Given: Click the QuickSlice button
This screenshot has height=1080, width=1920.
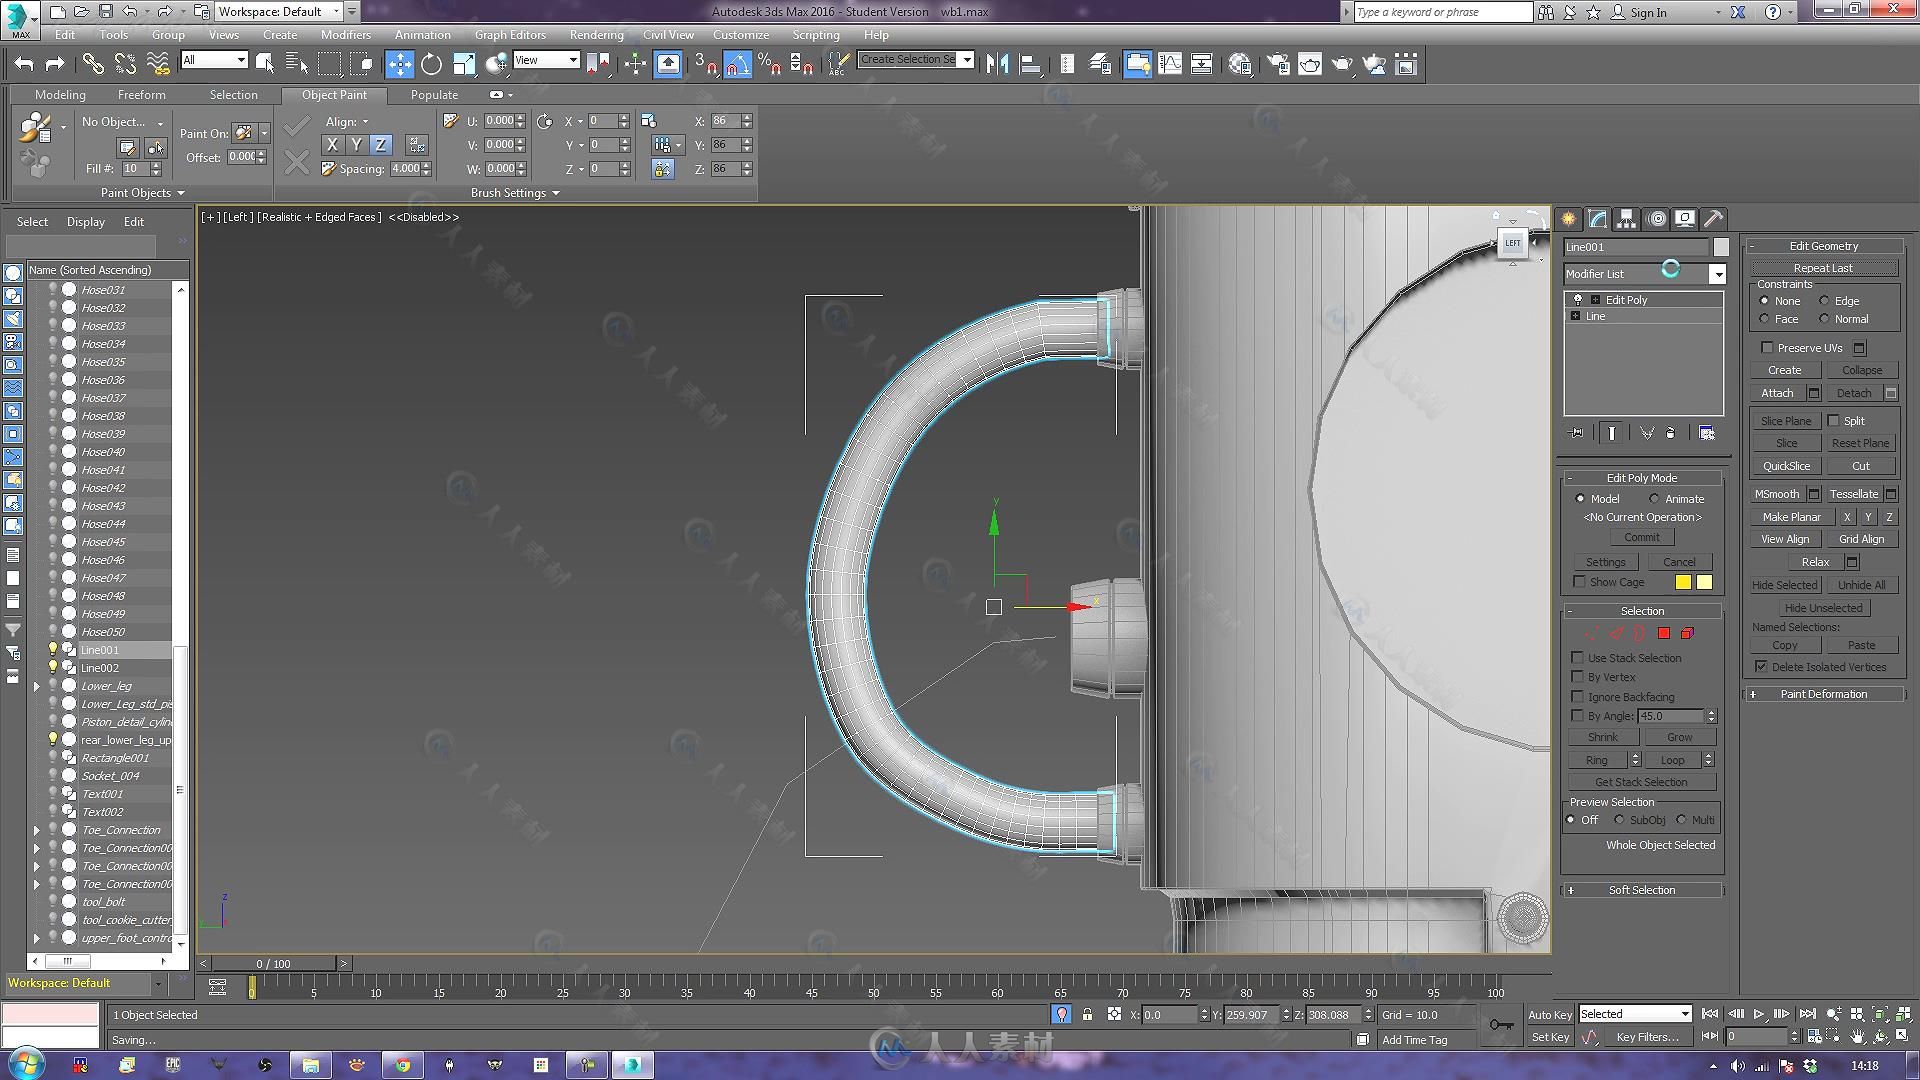Looking at the screenshot, I should click(1786, 466).
